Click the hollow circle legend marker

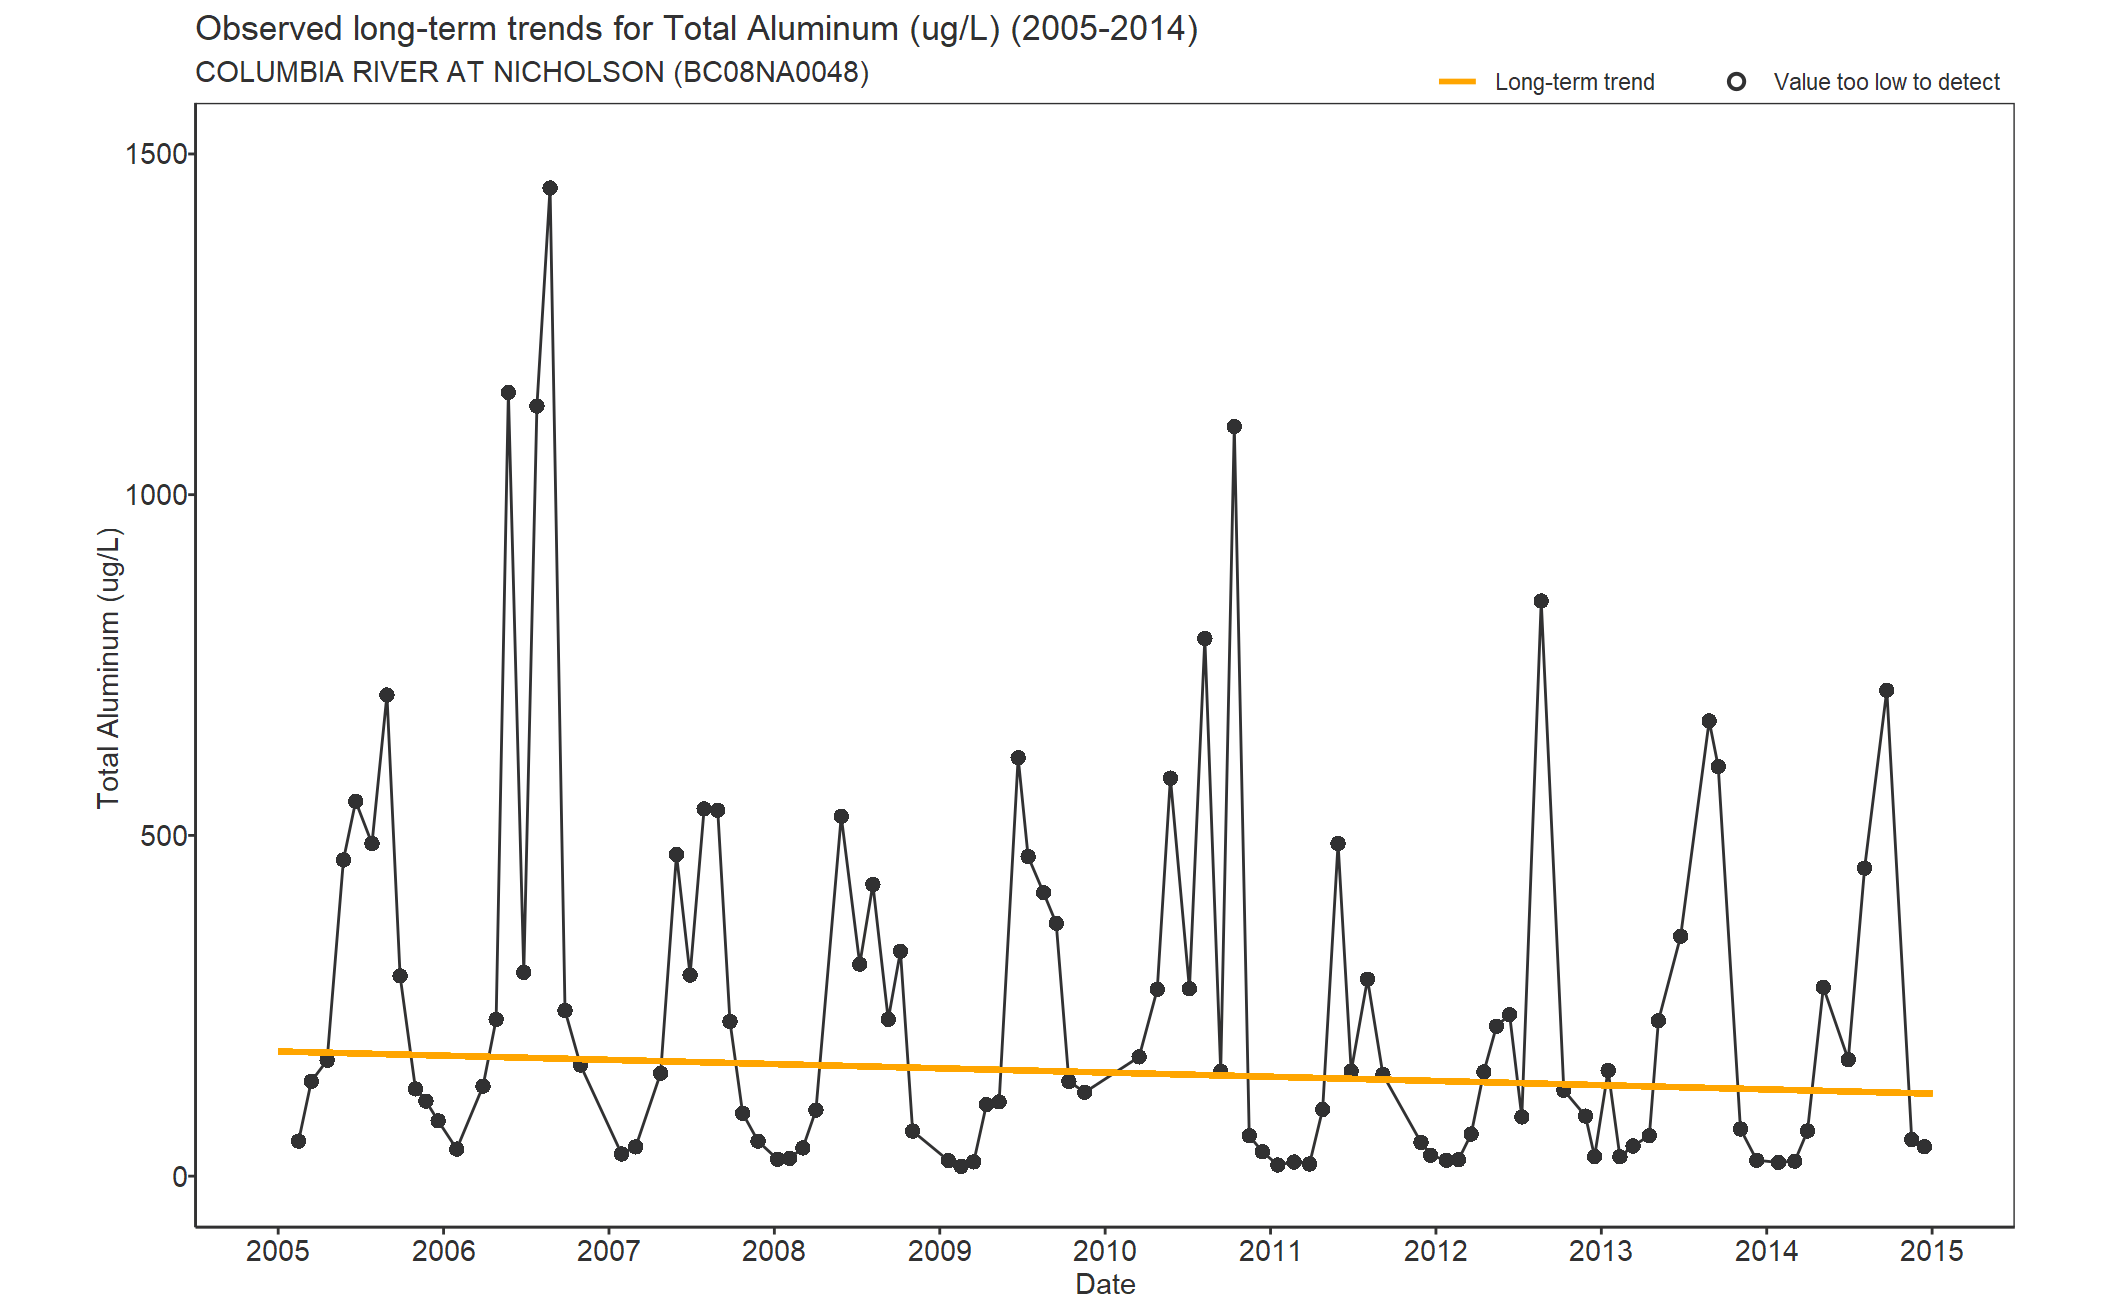1737,82
